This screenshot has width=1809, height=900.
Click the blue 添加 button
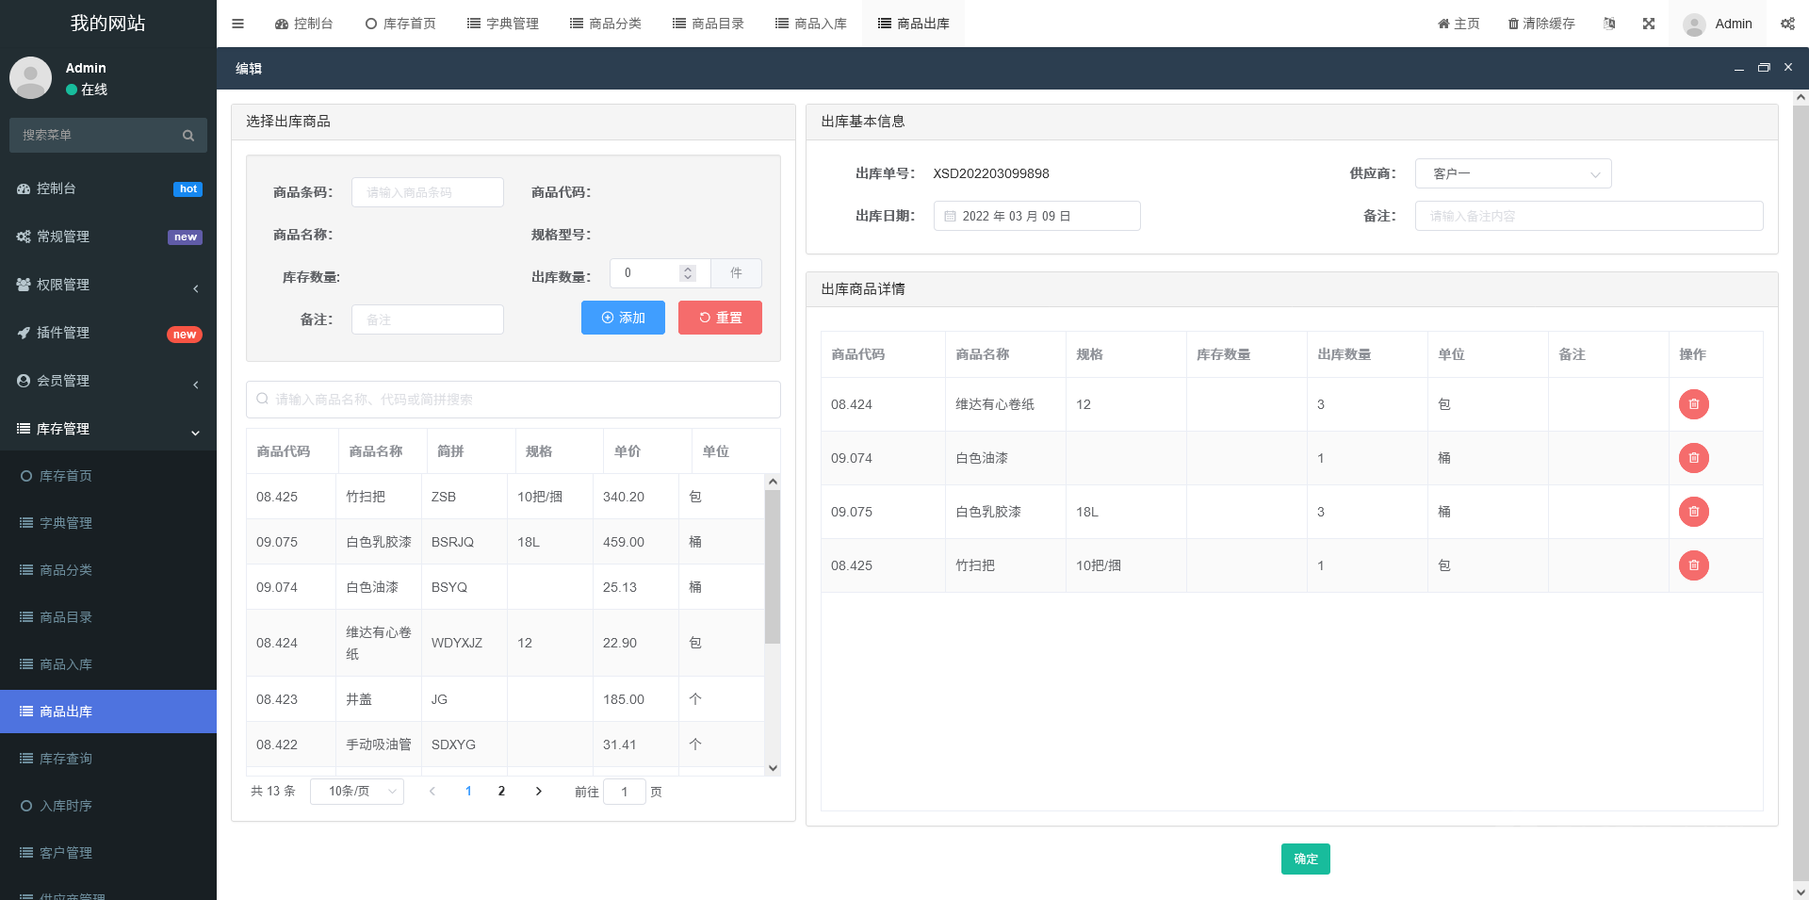[x=623, y=317]
